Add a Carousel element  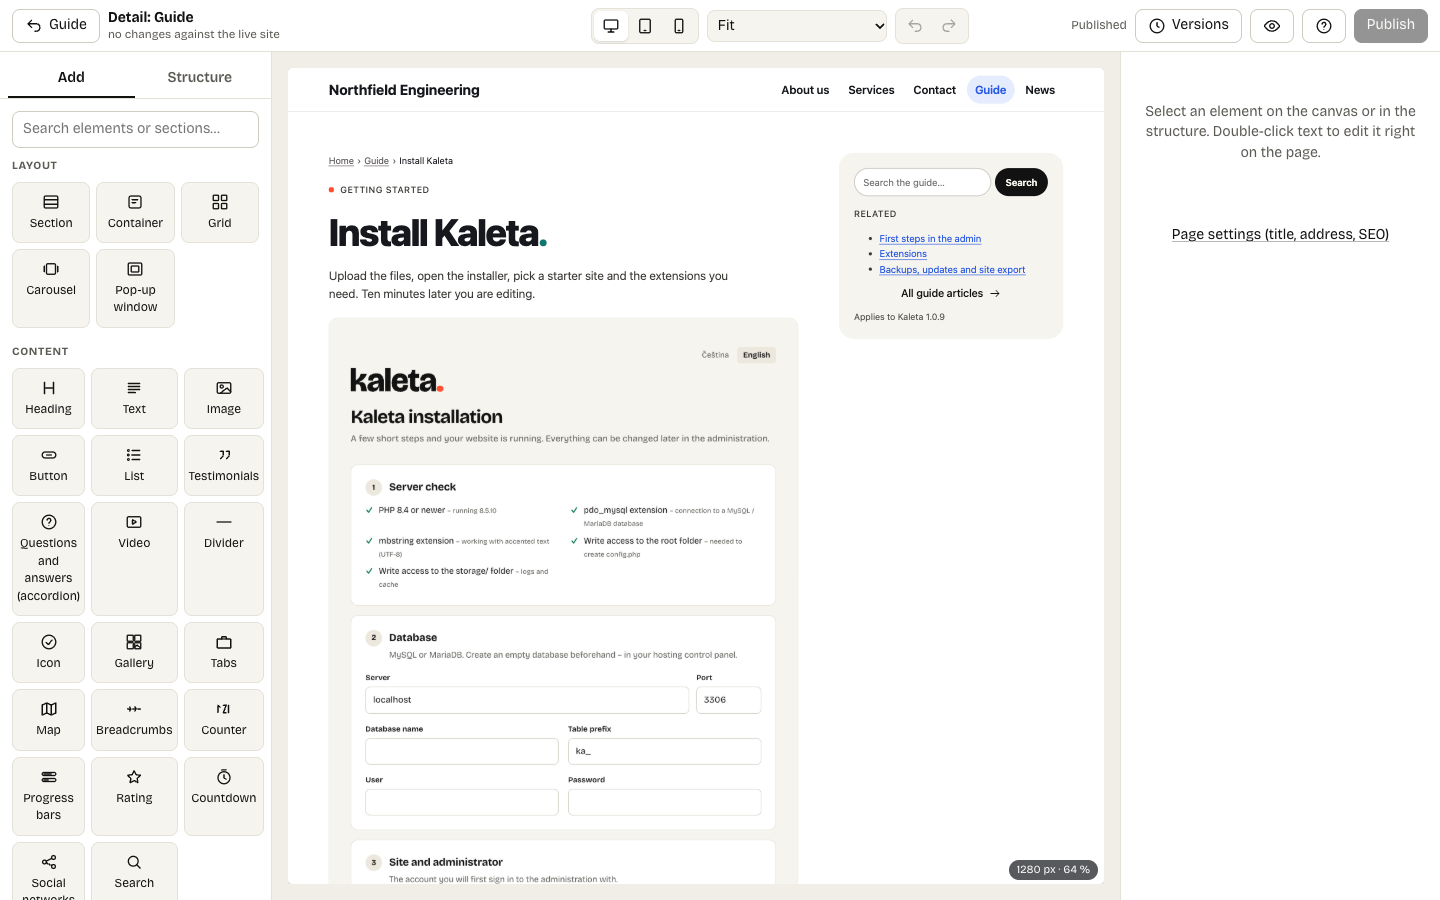(51, 288)
